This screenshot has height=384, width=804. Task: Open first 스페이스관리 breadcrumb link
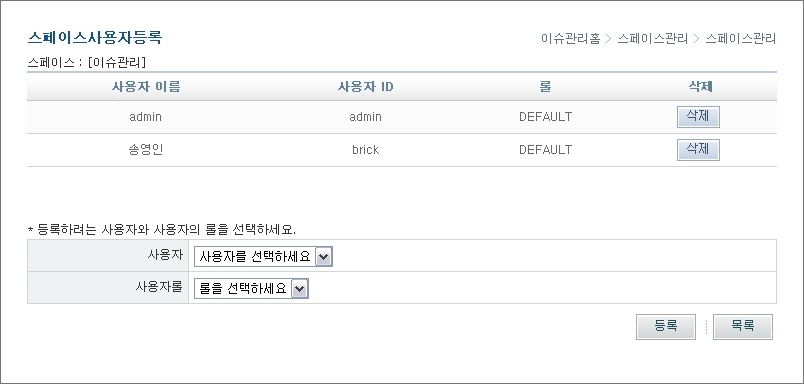pos(652,38)
